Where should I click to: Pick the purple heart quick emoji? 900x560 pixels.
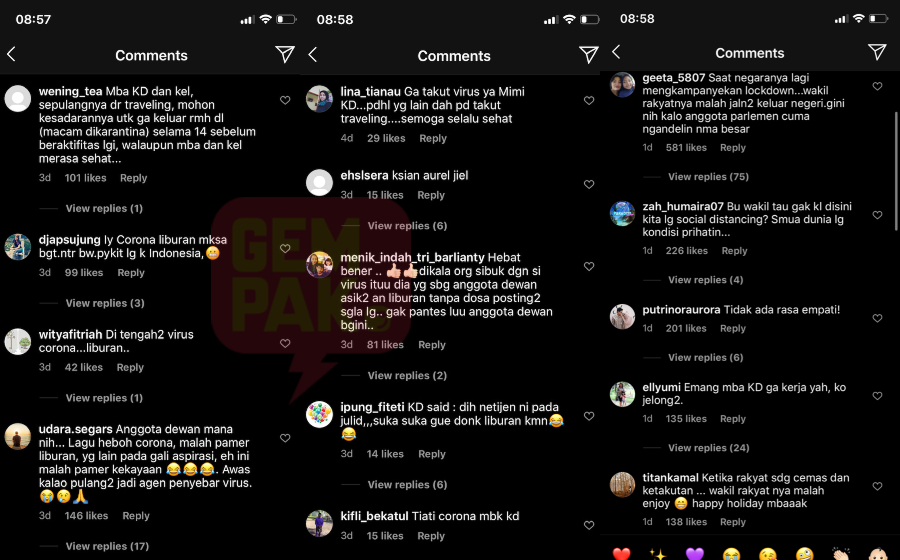point(695,554)
